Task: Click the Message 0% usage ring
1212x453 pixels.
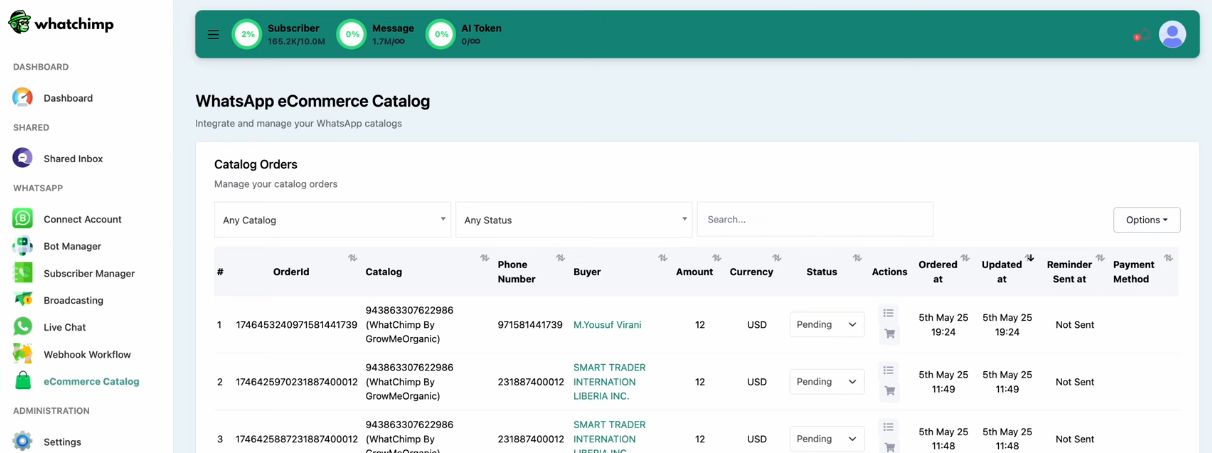Action: pyautogui.click(x=352, y=34)
